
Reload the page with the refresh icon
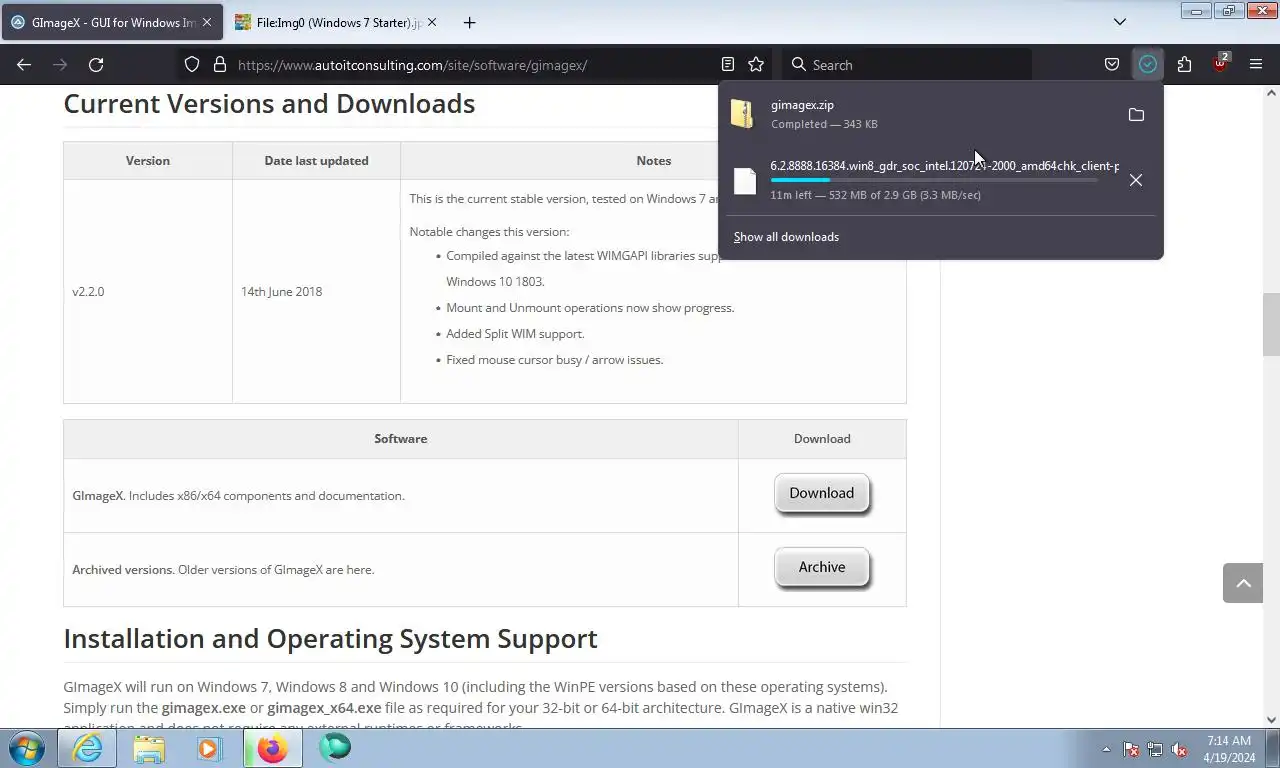(96, 64)
